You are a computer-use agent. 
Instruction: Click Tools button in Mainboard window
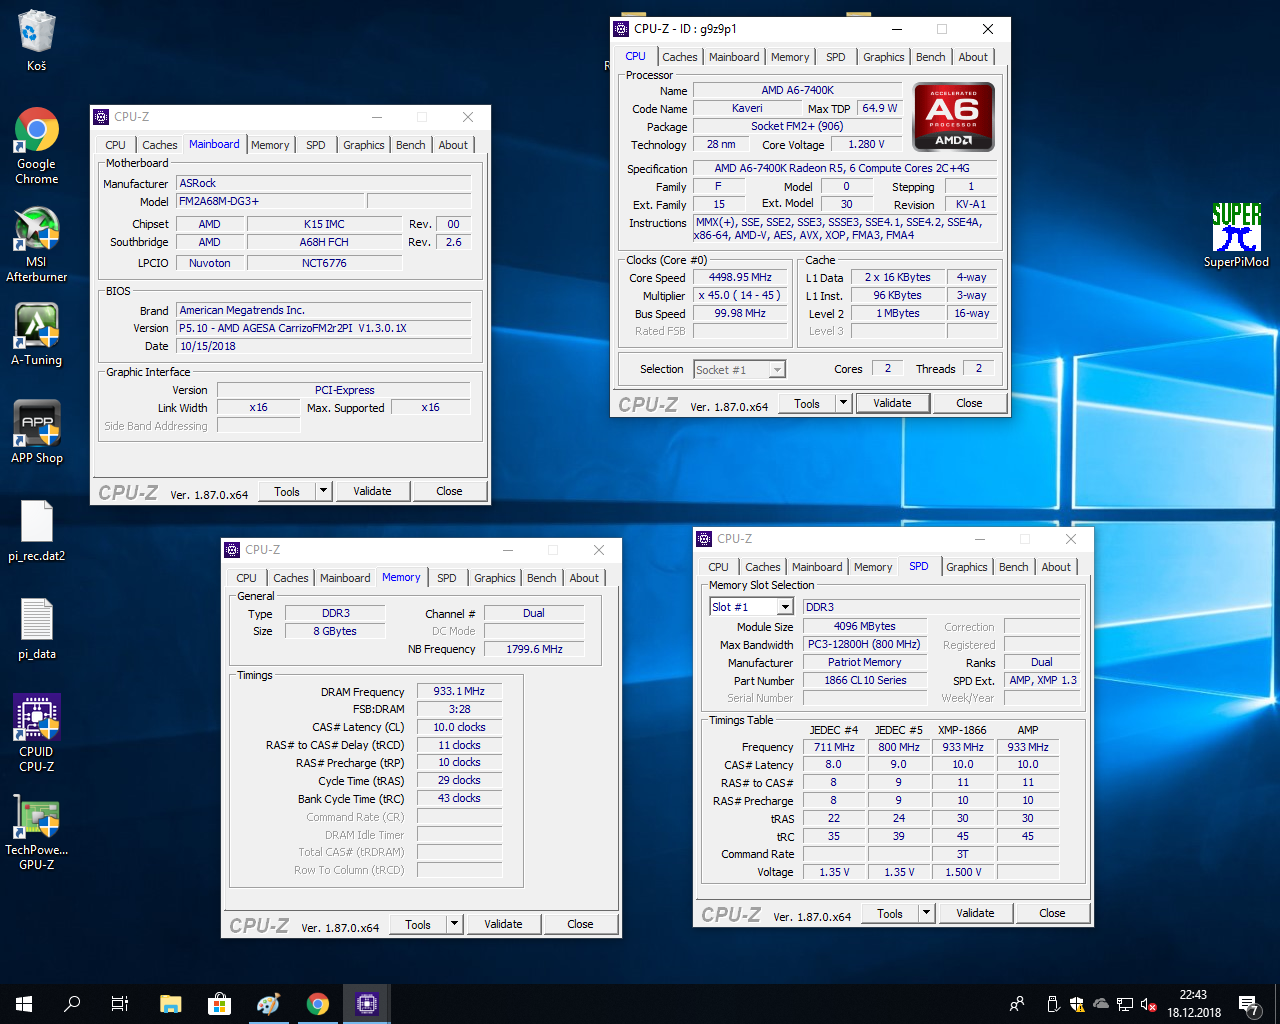(x=287, y=491)
